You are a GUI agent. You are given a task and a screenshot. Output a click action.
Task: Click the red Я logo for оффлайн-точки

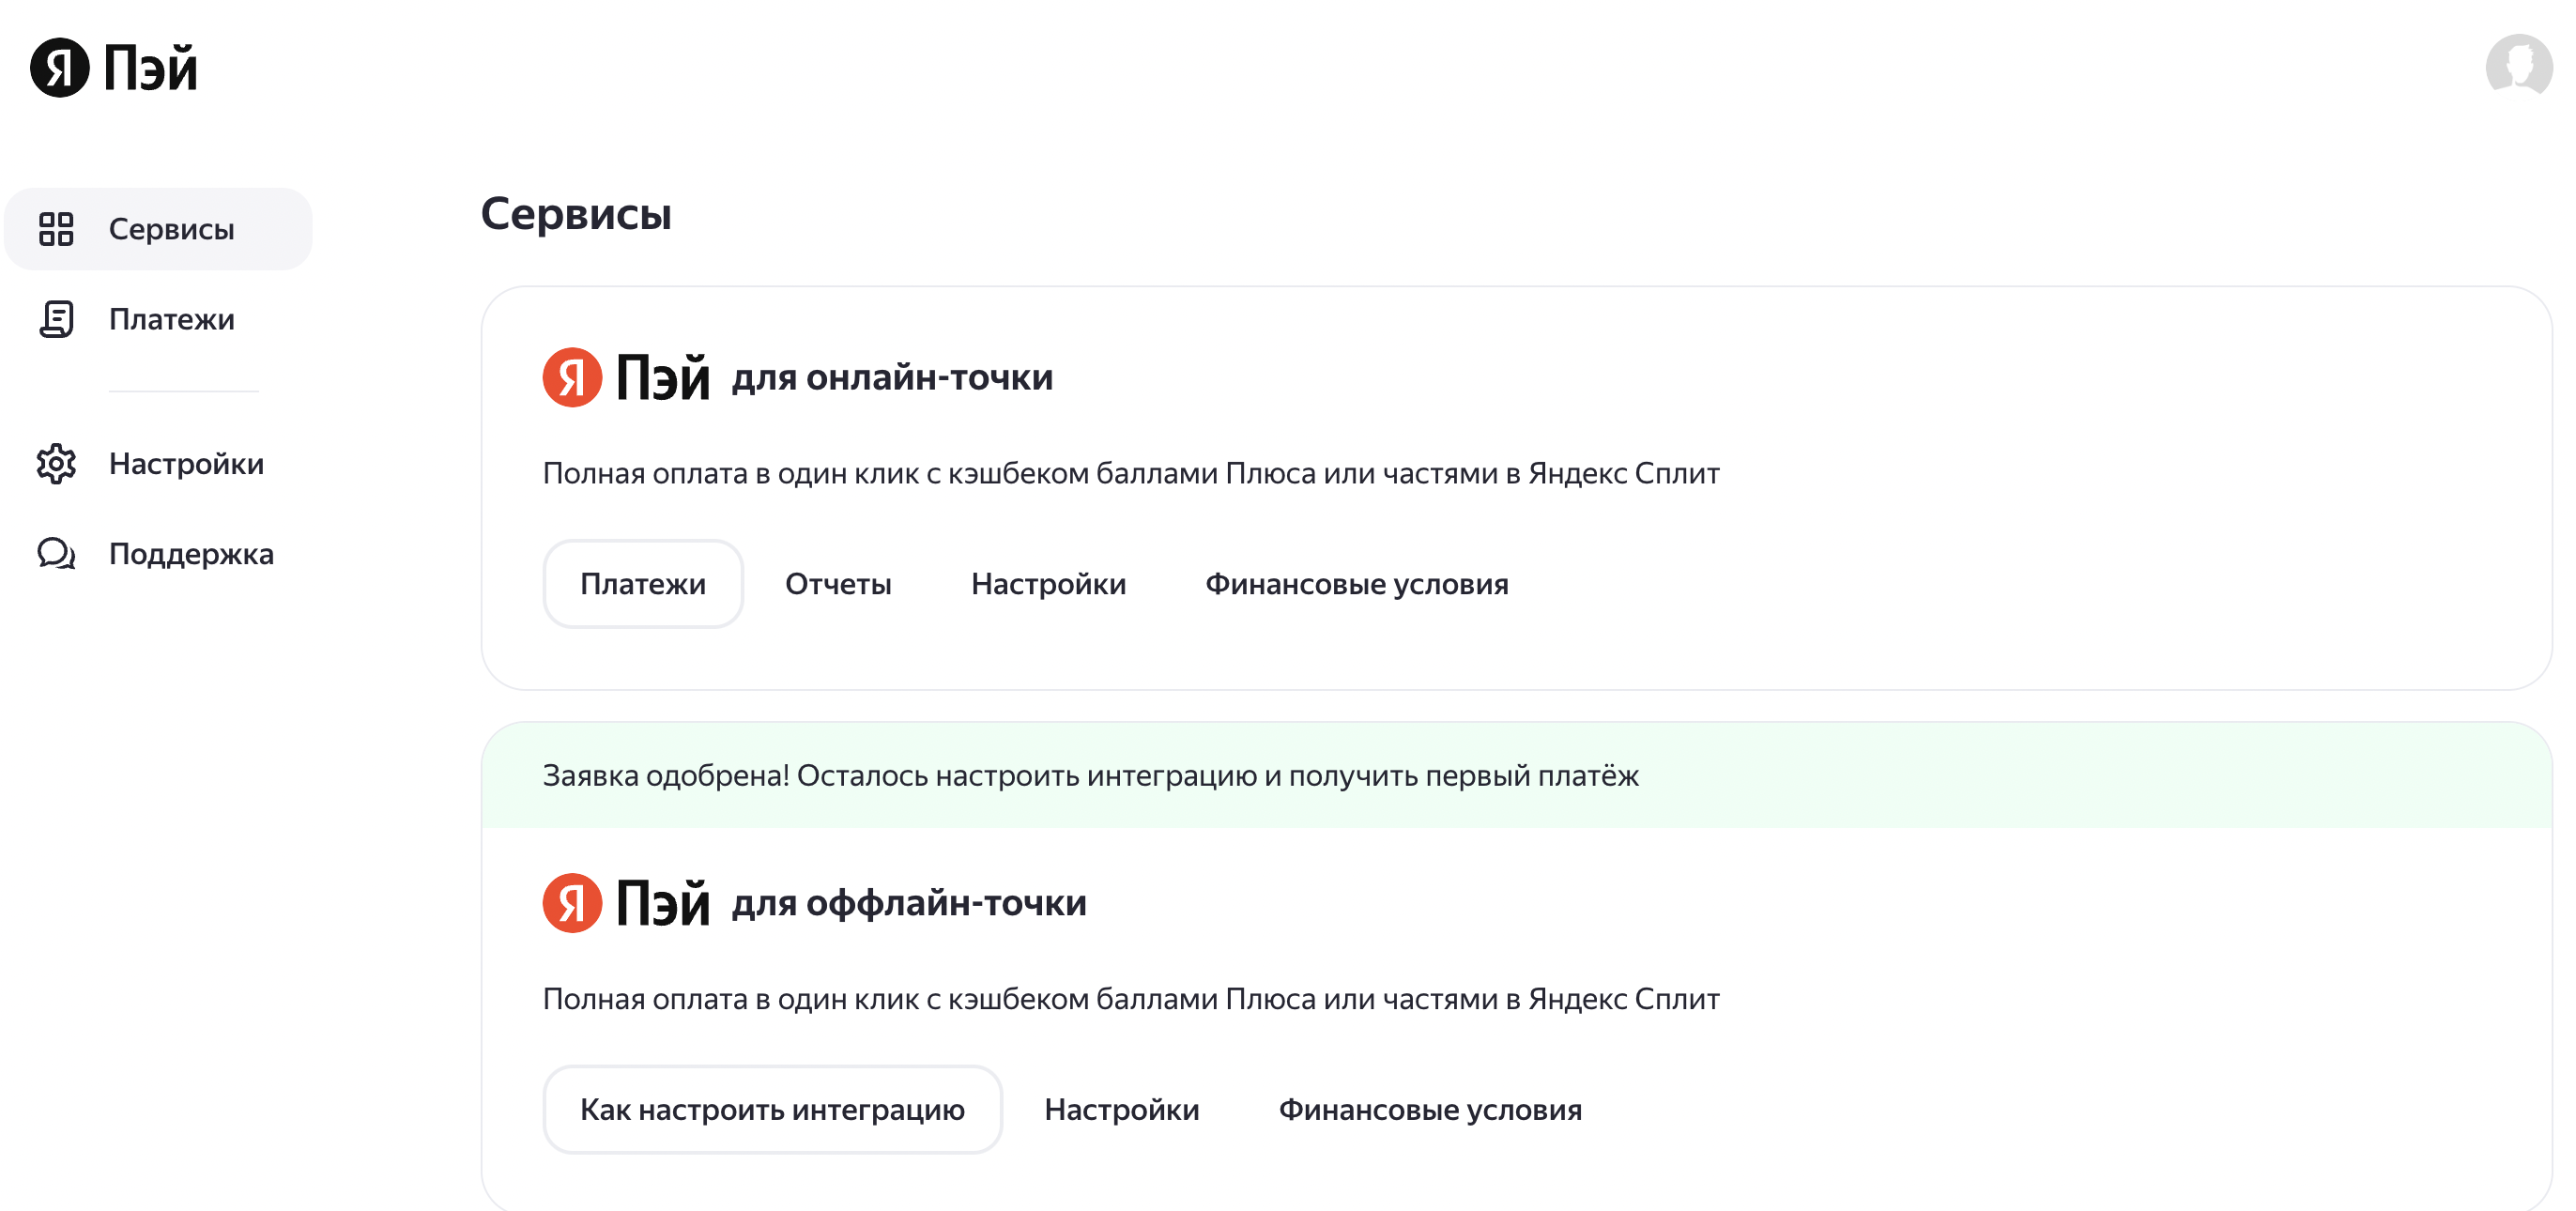pyautogui.click(x=572, y=903)
